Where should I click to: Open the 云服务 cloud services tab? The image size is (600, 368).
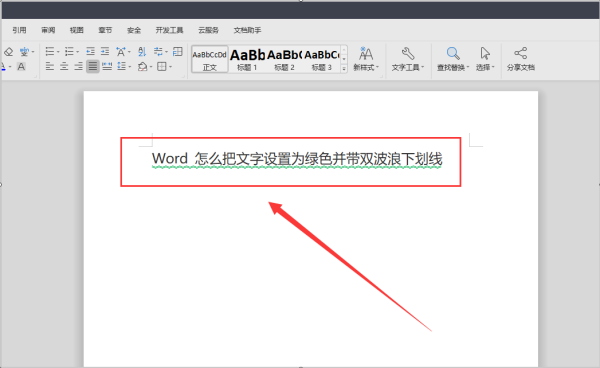[x=209, y=30]
